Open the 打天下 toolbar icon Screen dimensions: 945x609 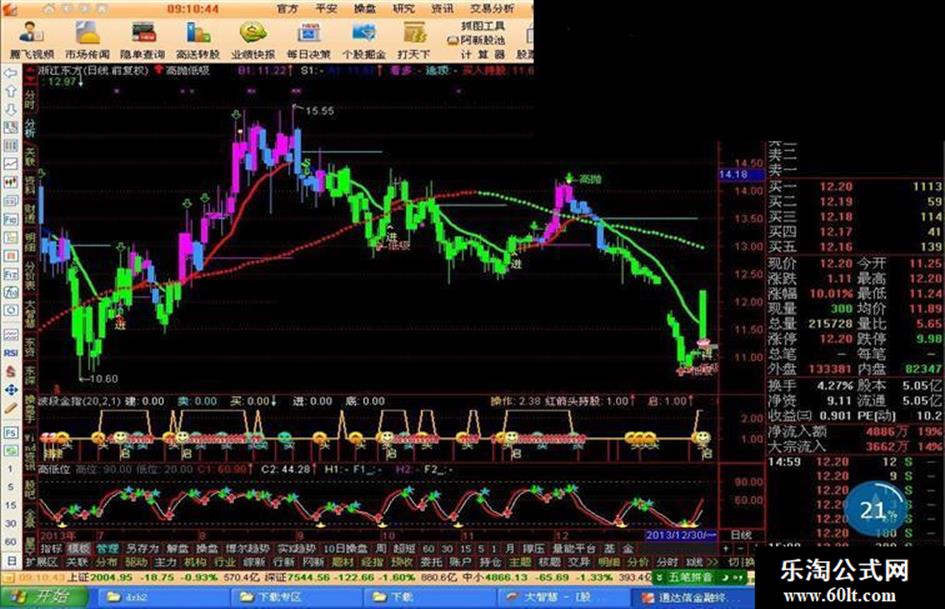tap(414, 40)
